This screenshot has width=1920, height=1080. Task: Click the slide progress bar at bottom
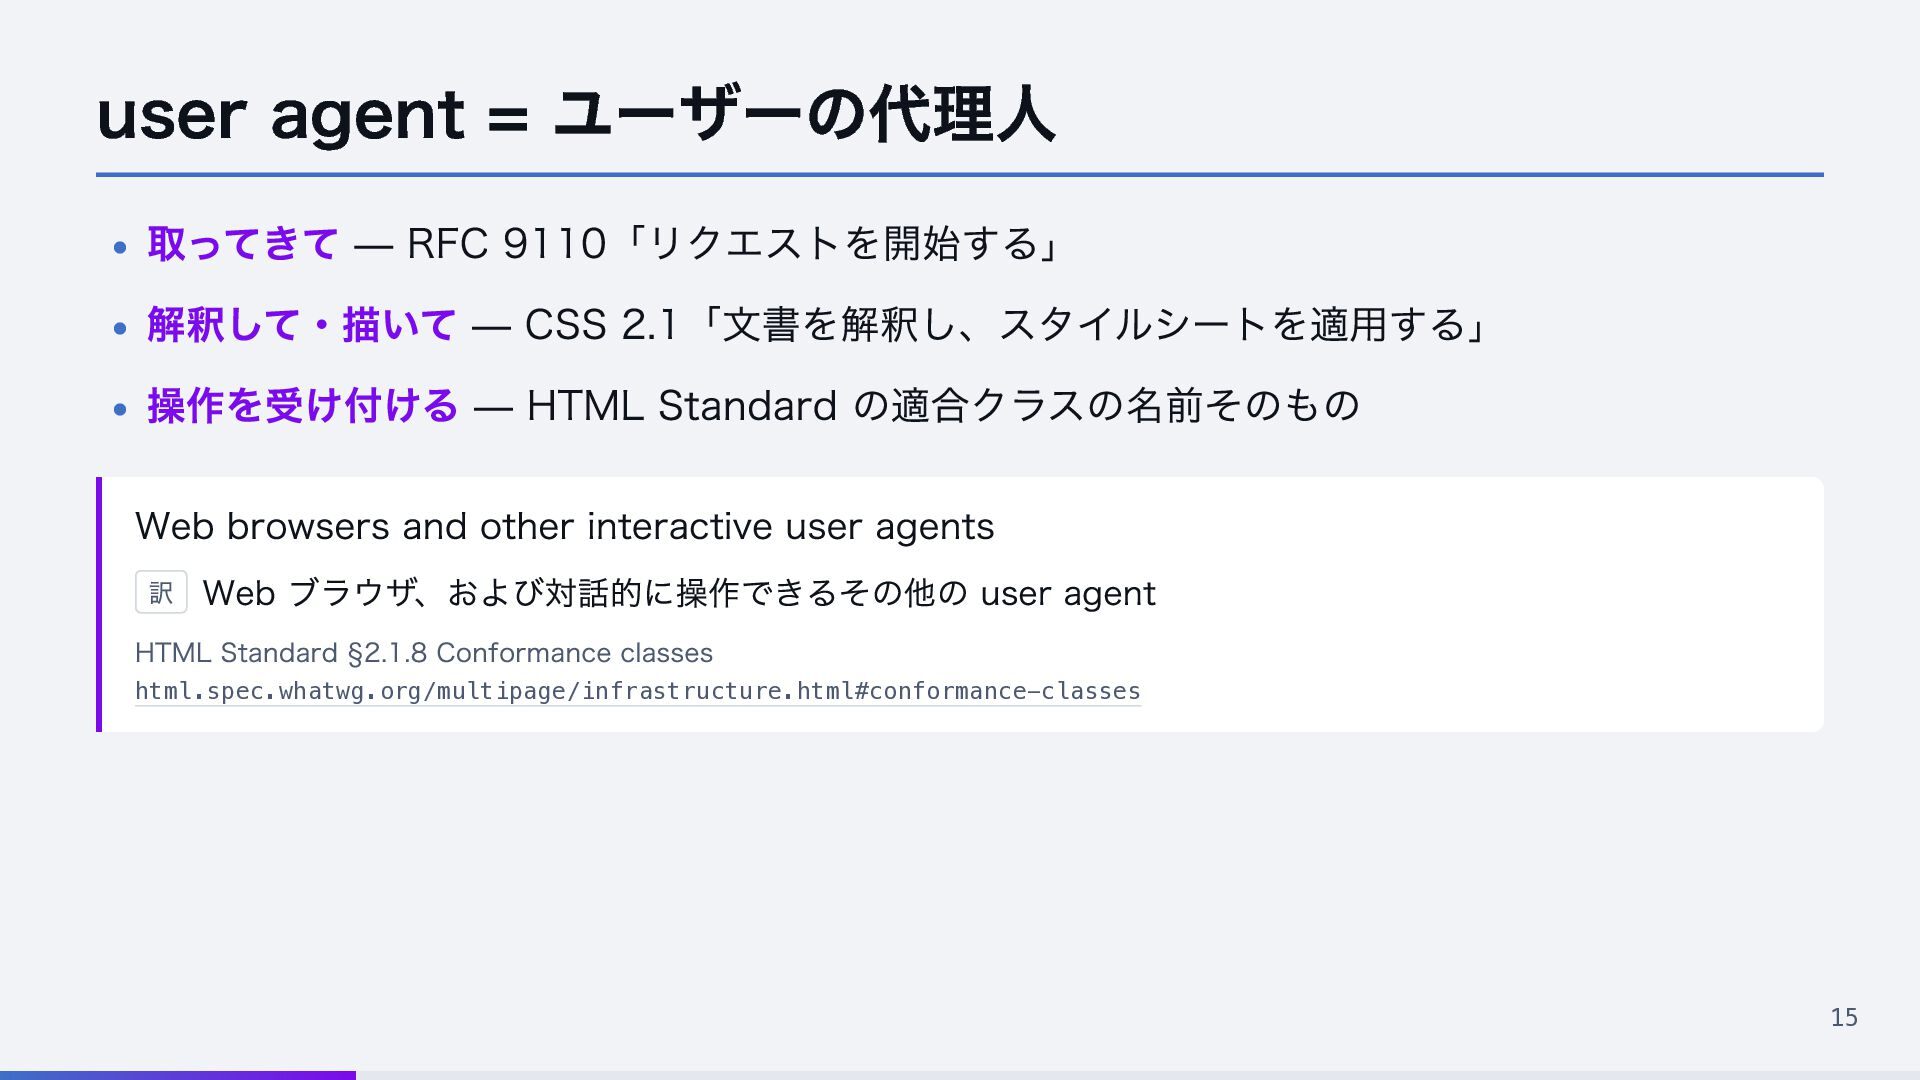coord(960,1075)
